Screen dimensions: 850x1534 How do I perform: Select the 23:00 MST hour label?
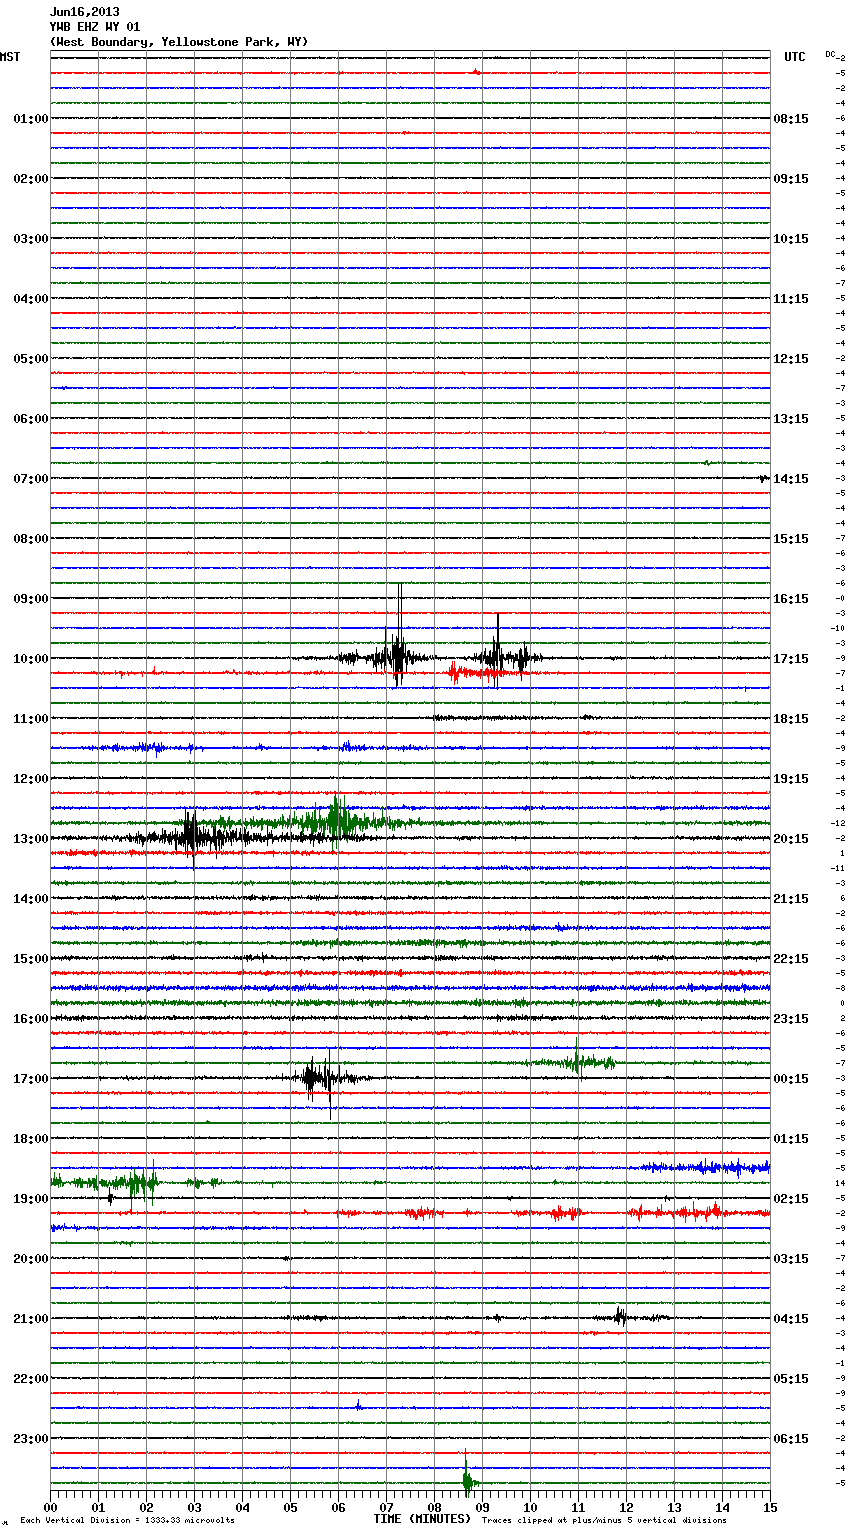[30, 1439]
